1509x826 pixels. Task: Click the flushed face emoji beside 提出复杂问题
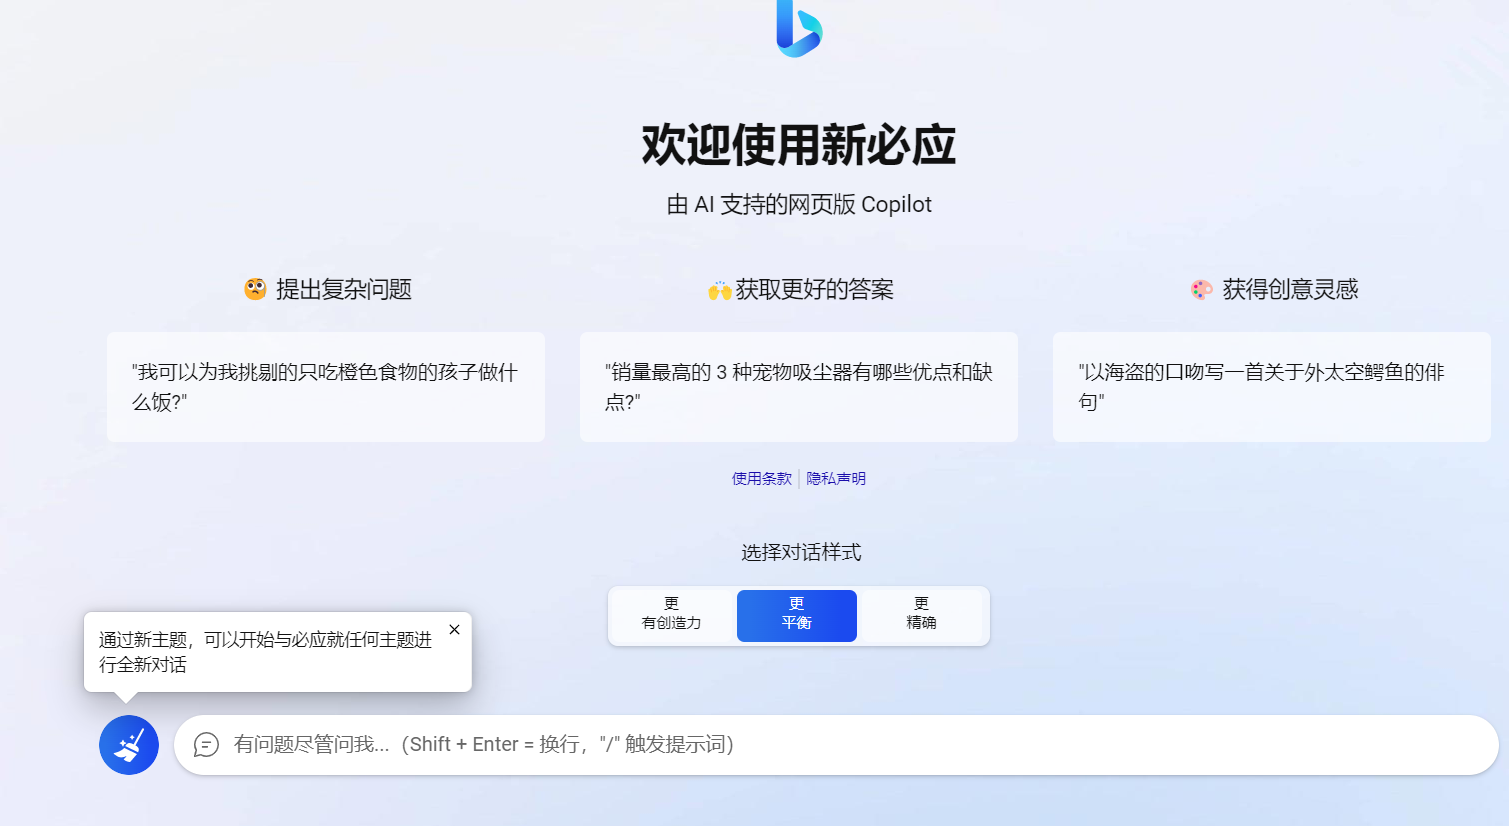(x=255, y=289)
